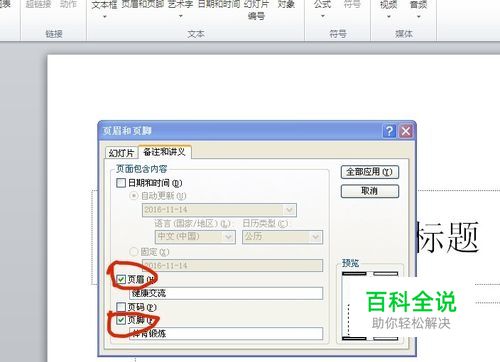Switch to the 幻灯片 tab
This screenshot has width=500, height=362.
tap(121, 153)
